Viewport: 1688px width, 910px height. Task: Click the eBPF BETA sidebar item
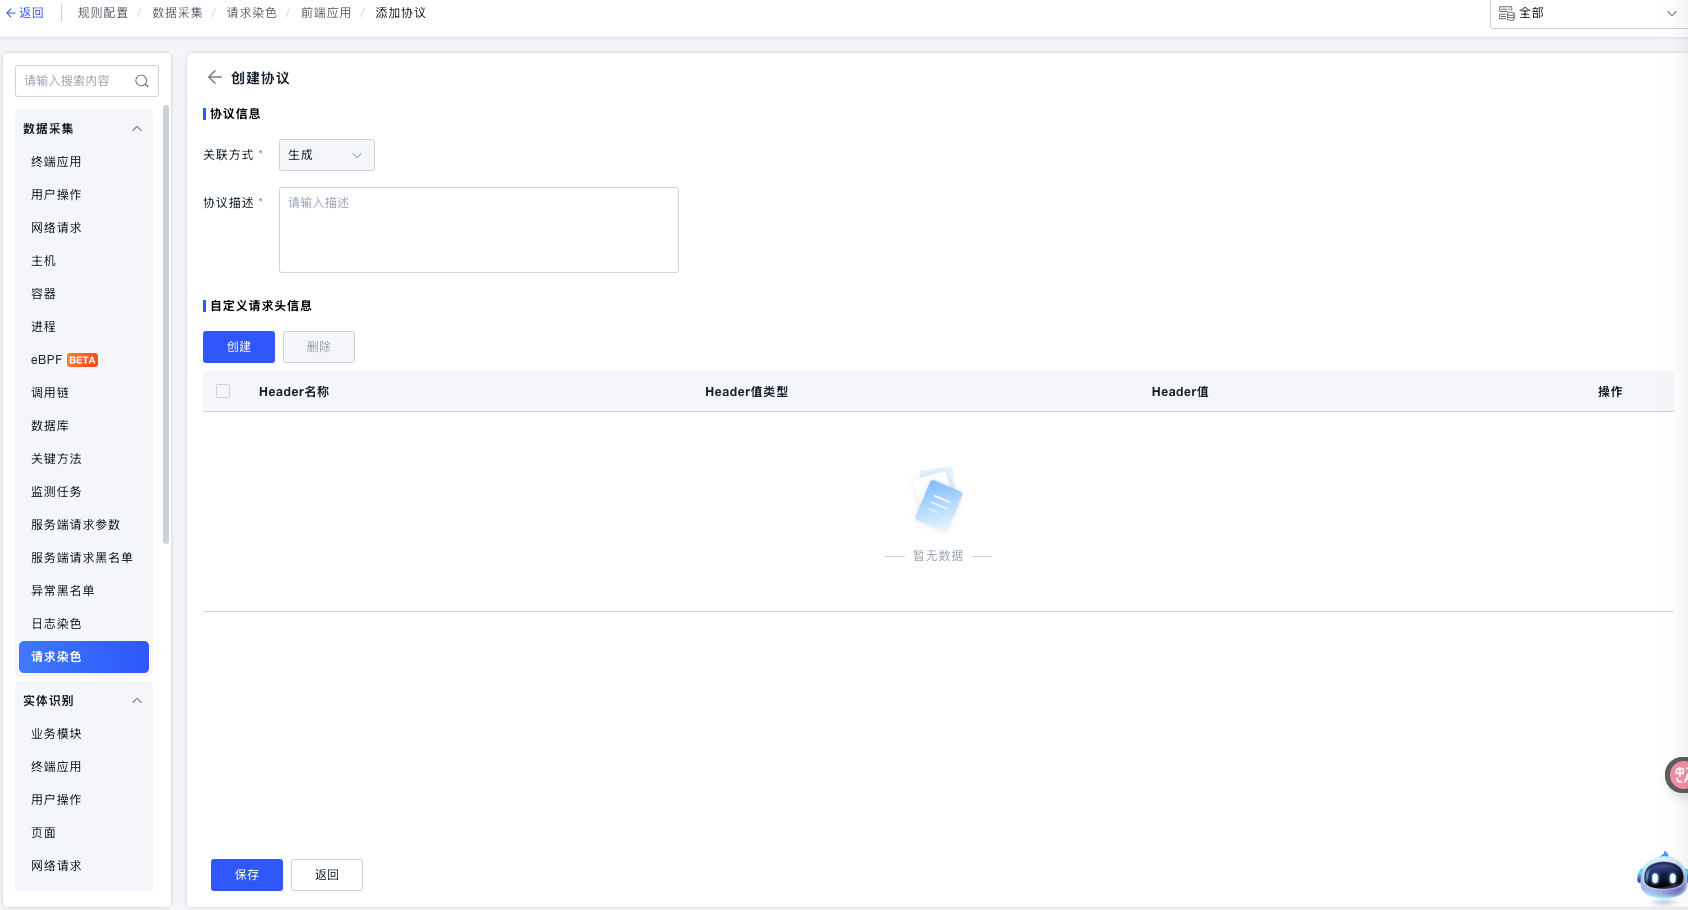(x=64, y=360)
